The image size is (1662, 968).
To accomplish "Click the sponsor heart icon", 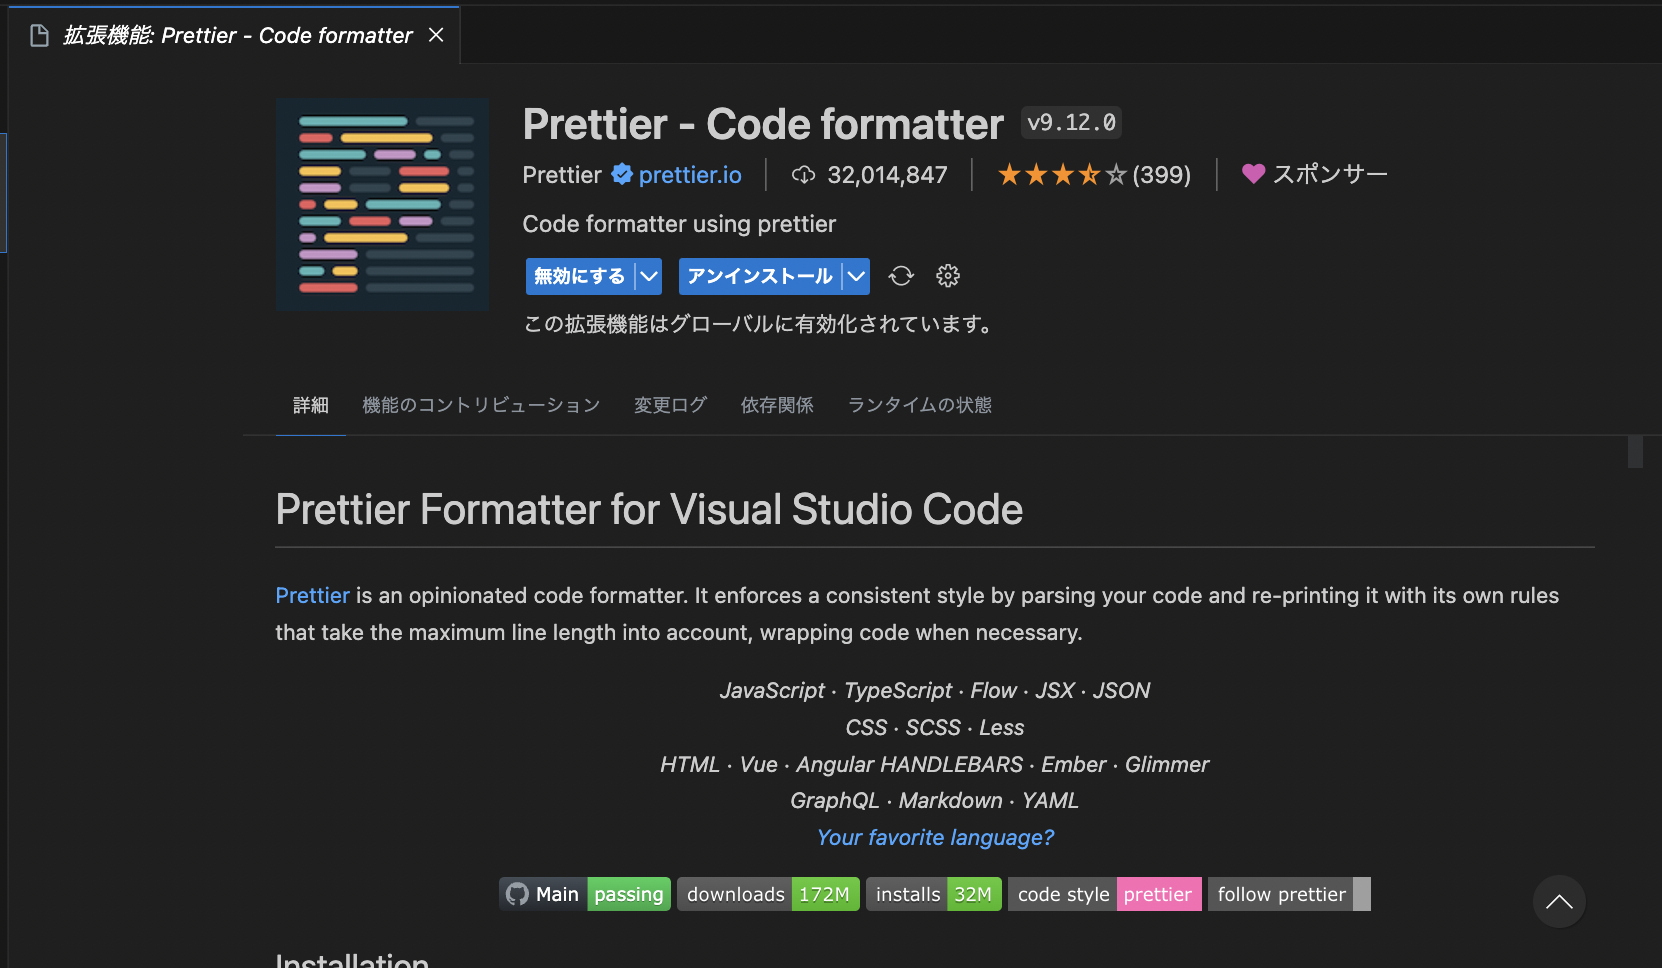I will point(1253,174).
